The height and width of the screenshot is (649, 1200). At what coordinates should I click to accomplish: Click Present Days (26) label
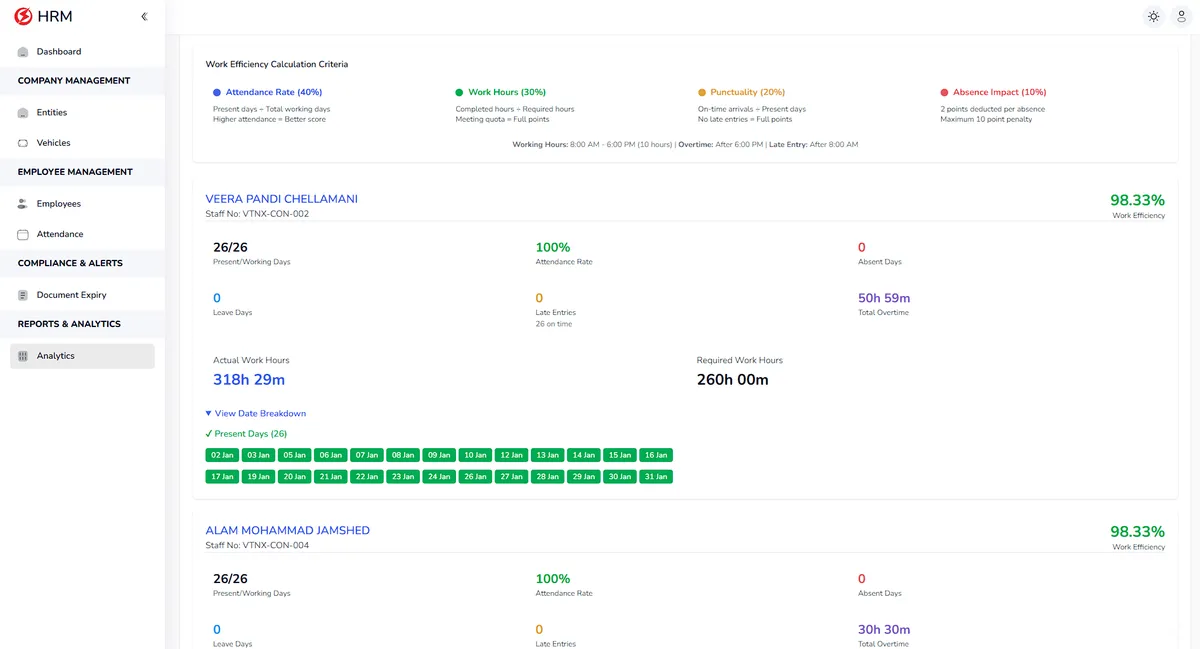pyautogui.click(x=246, y=434)
